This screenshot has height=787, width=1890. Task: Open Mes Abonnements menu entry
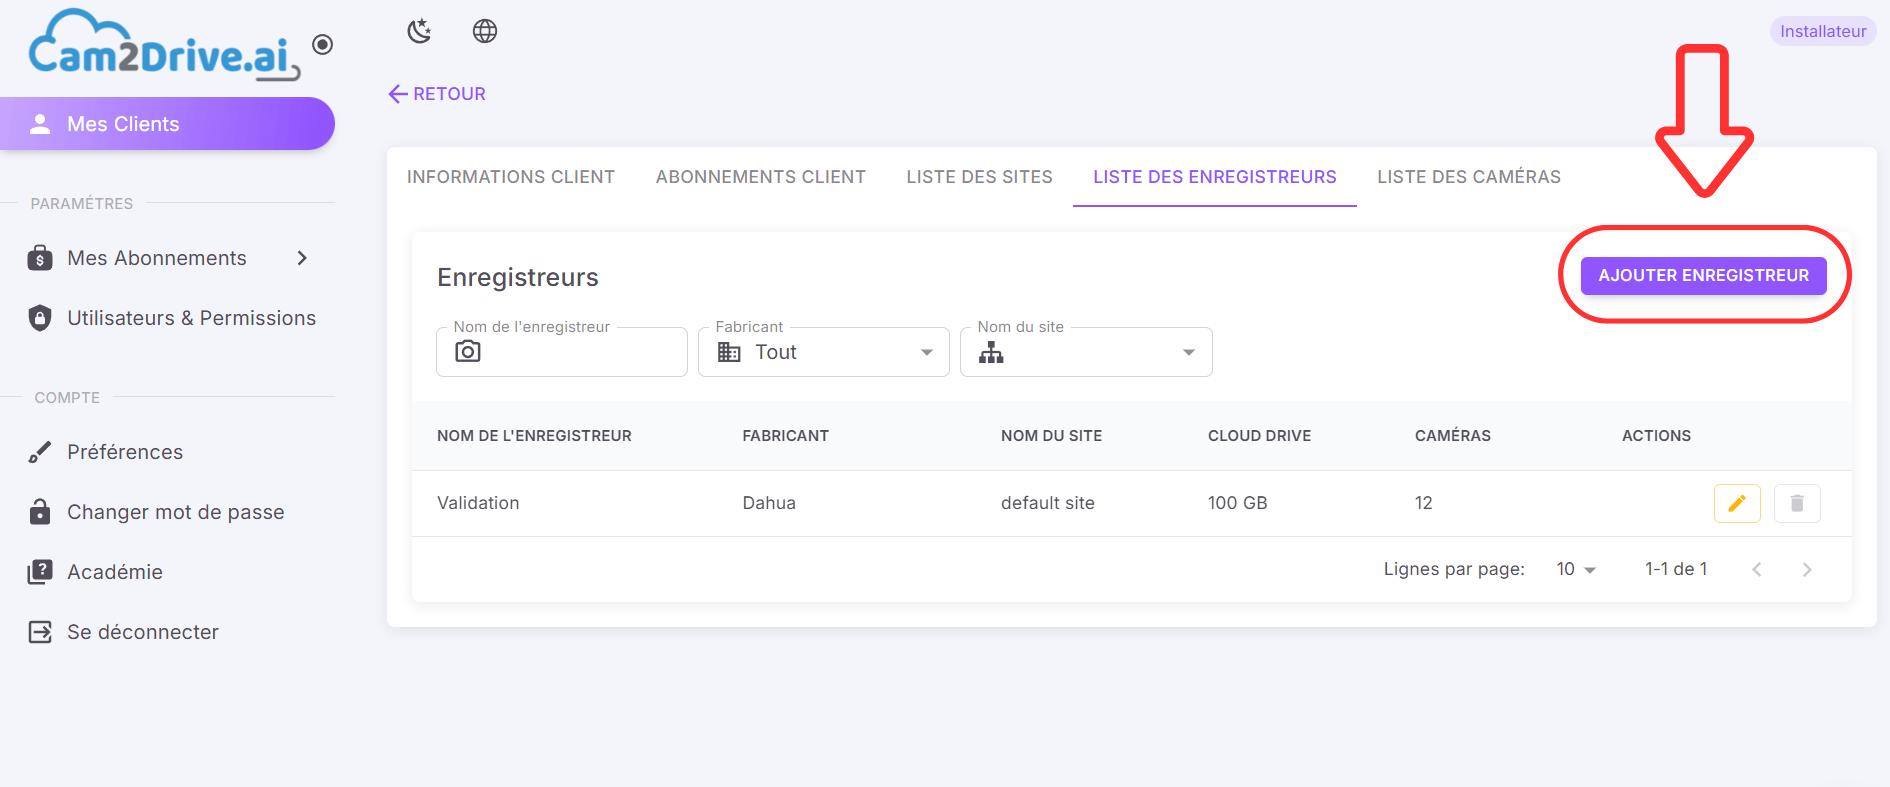[x=167, y=258]
